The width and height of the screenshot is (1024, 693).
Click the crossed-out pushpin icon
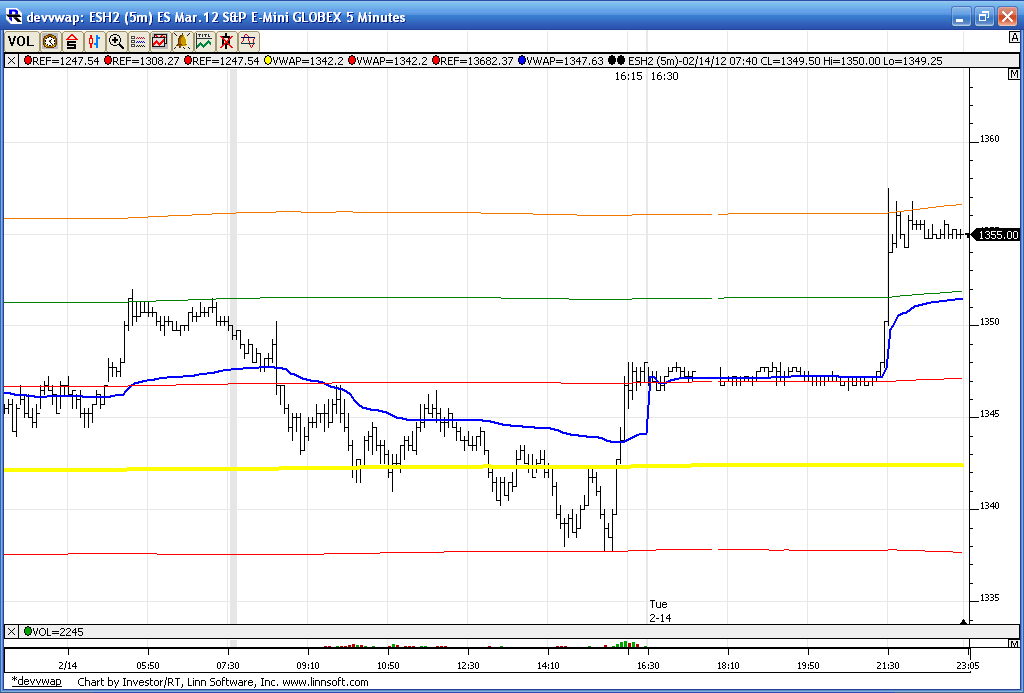pos(226,42)
